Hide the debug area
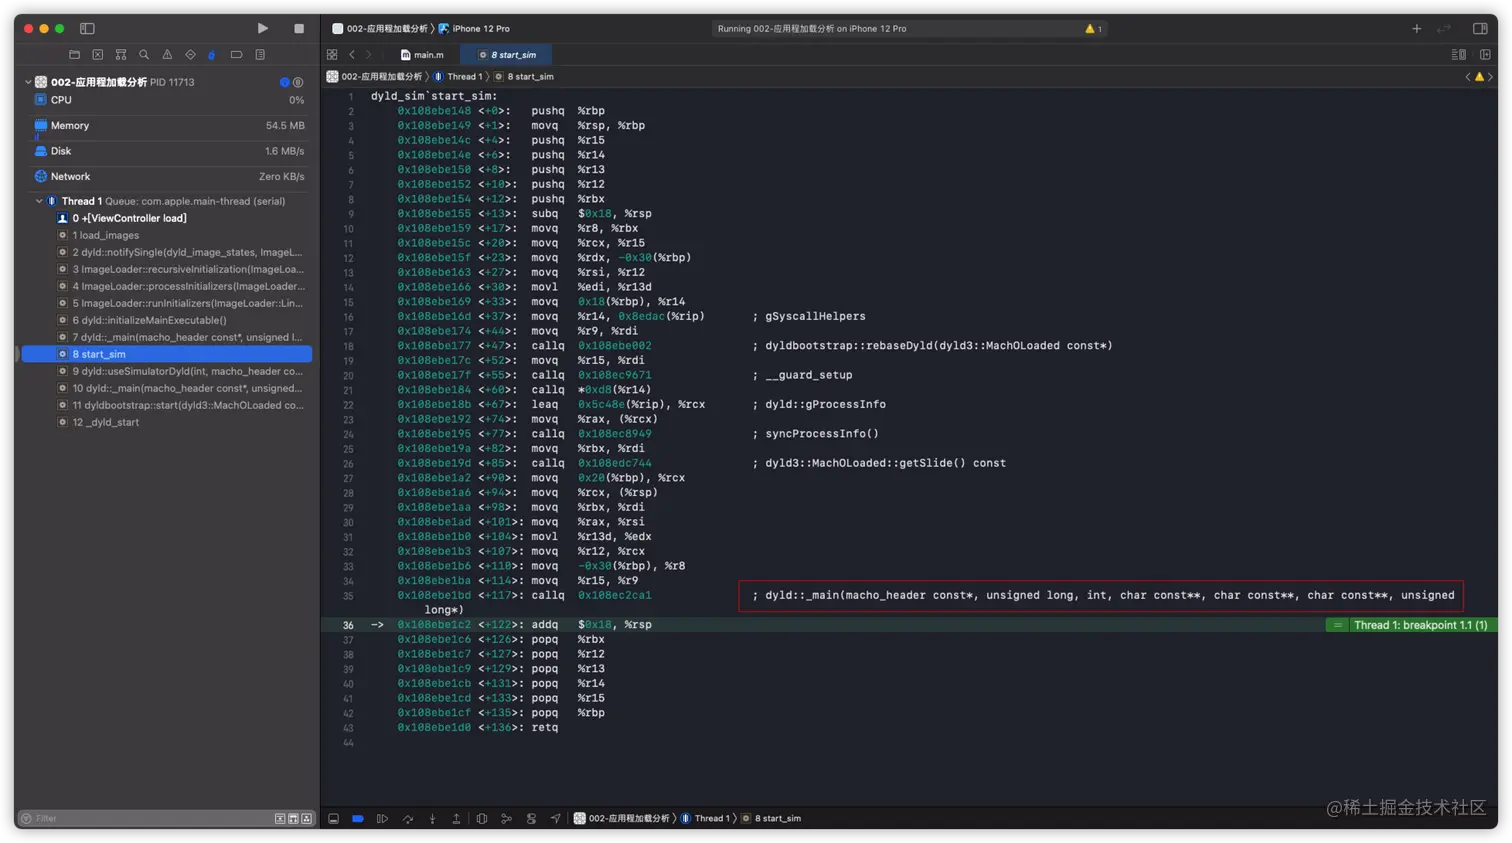The width and height of the screenshot is (1512, 843). 333,819
